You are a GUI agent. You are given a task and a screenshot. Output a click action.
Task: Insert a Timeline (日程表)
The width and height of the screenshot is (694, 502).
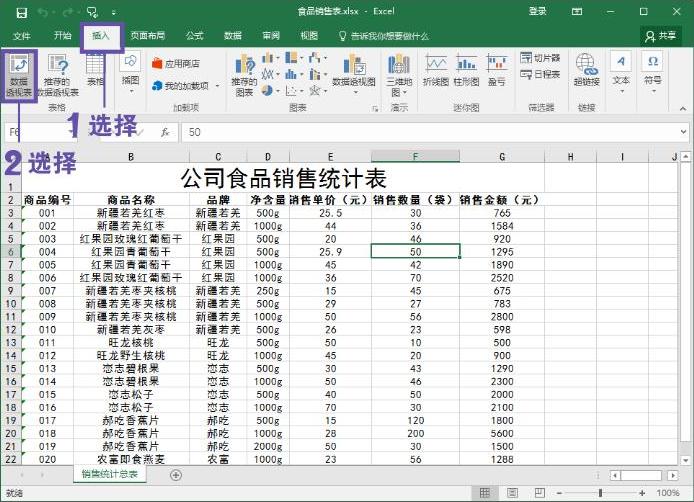pyautogui.click(x=540, y=74)
